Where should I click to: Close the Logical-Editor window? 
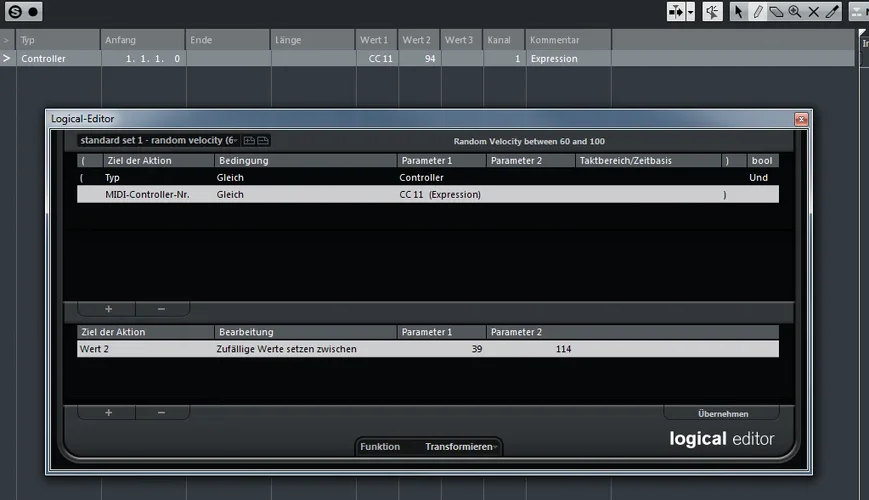tap(801, 119)
